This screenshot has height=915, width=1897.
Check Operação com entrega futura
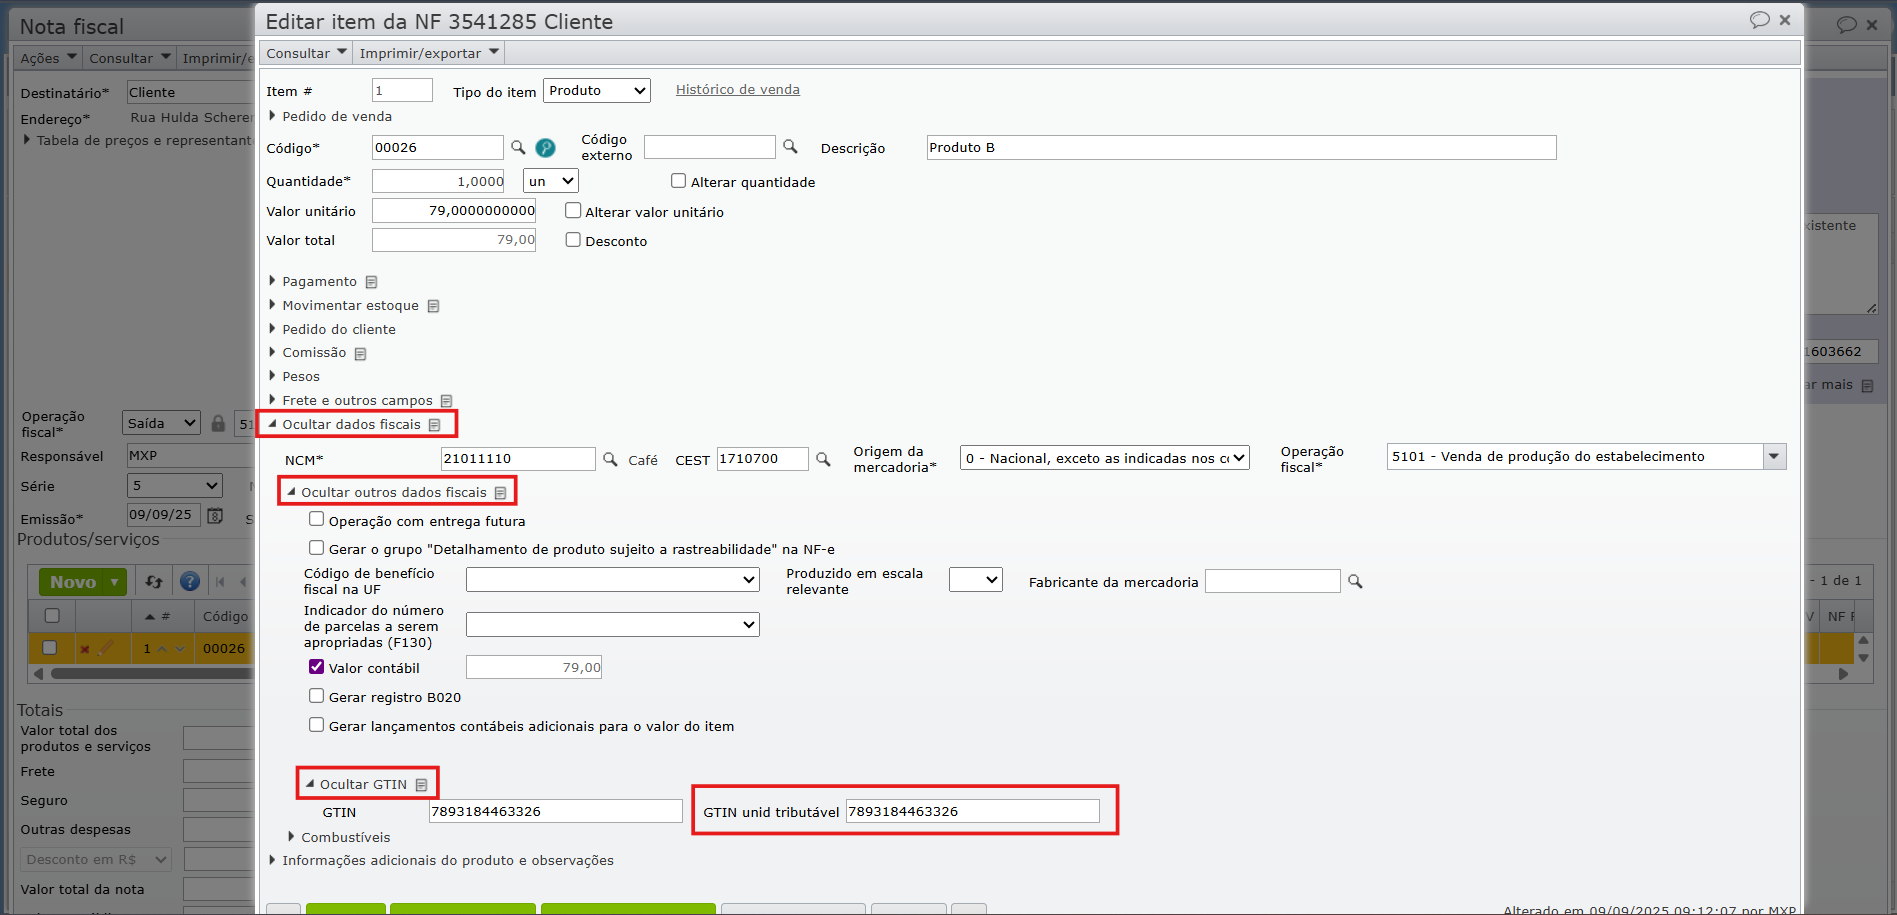point(316,519)
